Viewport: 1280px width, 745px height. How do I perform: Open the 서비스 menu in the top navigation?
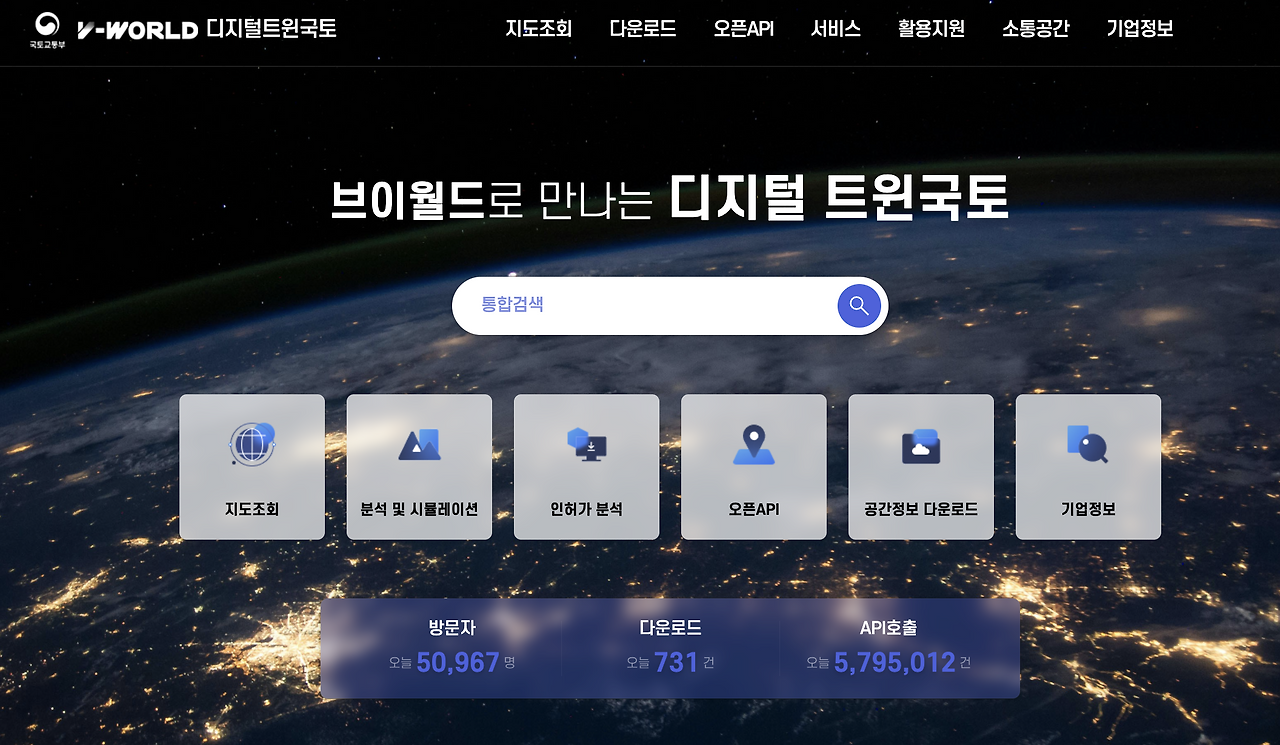point(836,29)
